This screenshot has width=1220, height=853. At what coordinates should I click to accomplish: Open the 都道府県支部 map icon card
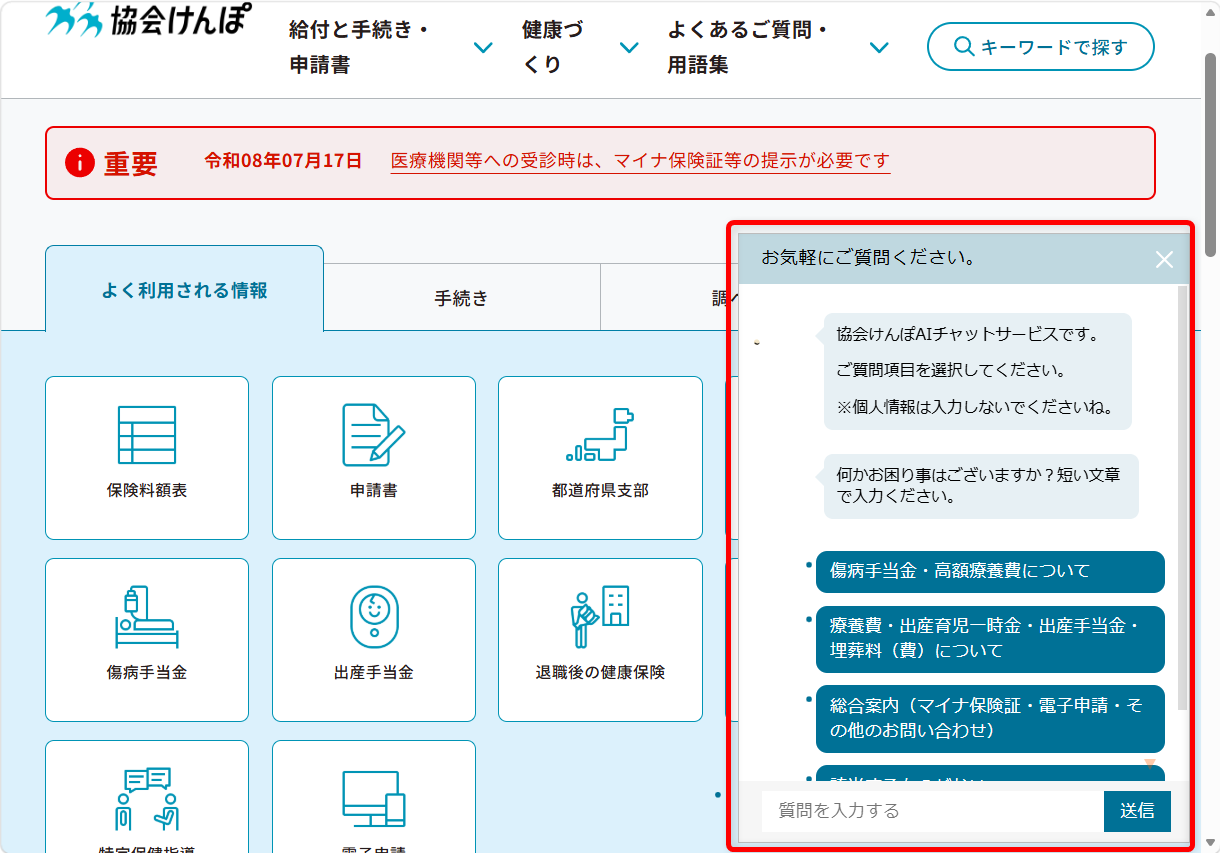(x=600, y=458)
